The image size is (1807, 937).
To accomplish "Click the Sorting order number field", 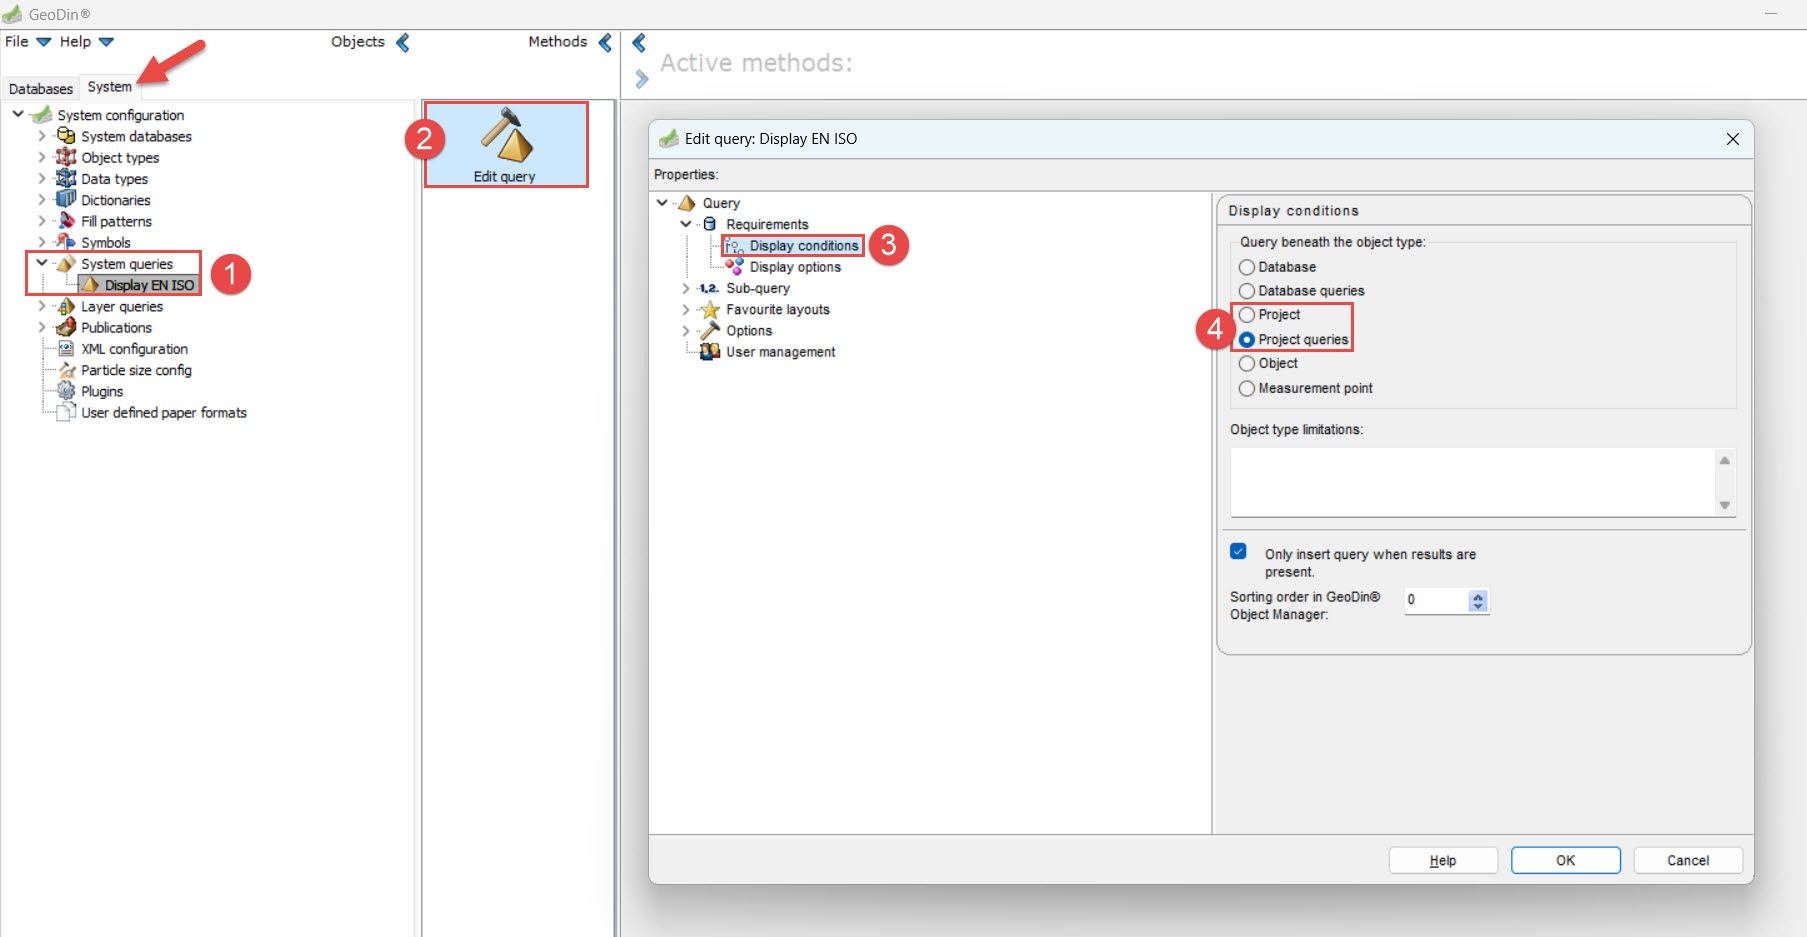I will click(x=1437, y=600).
